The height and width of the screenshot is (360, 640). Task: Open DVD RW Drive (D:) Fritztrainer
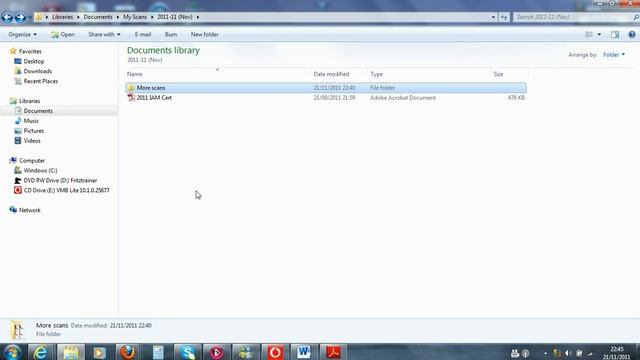point(60,180)
